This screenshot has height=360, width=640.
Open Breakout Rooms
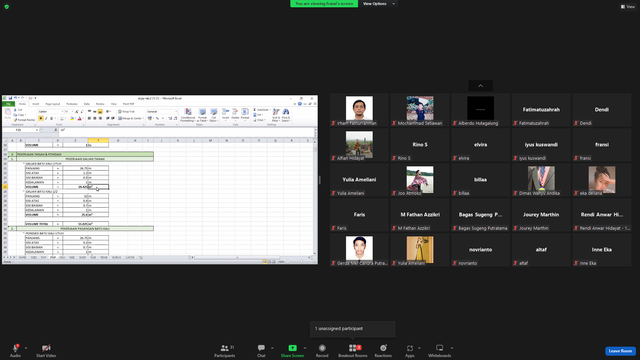coord(353,350)
